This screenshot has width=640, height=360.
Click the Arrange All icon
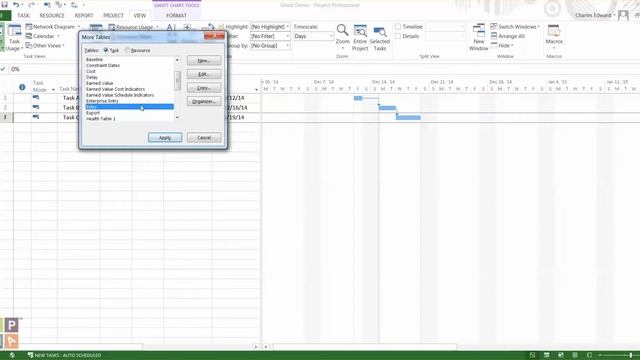(x=494, y=36)
